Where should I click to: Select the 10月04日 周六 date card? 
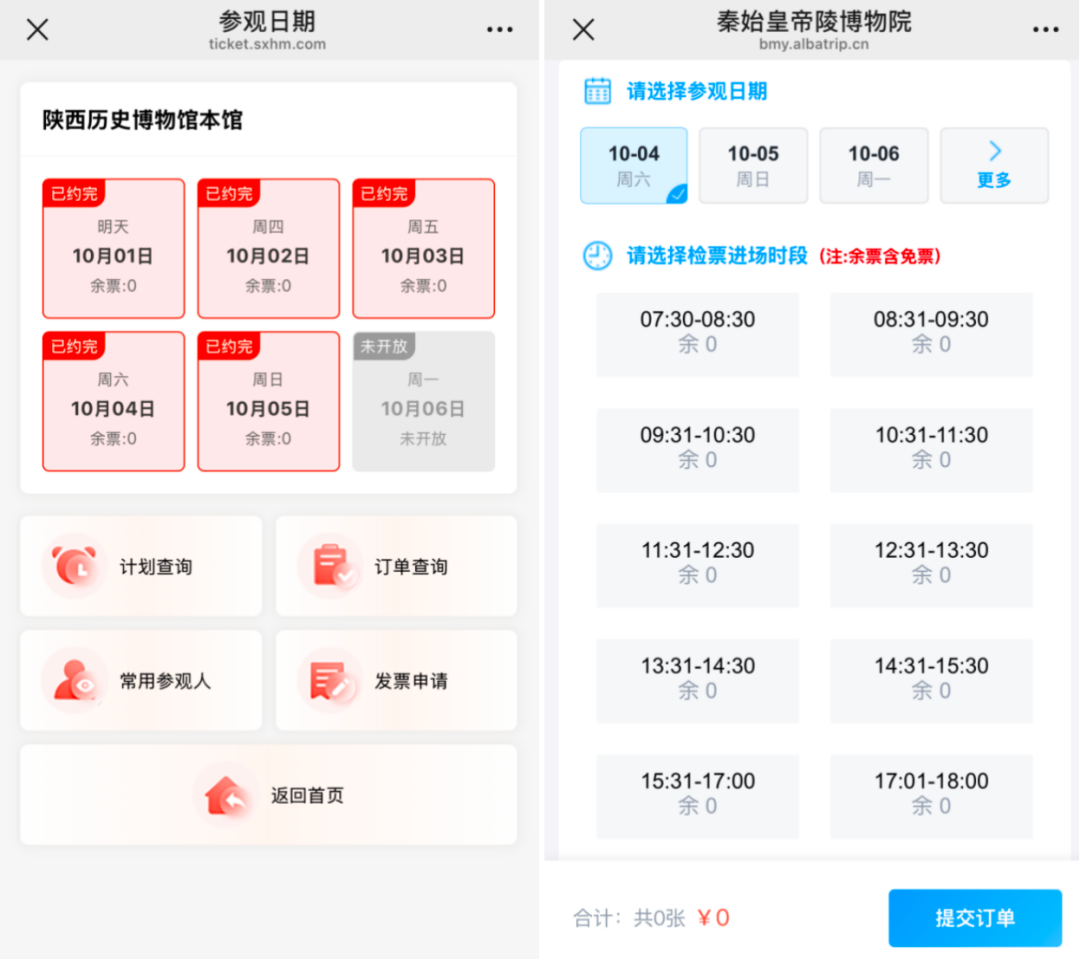point(113,401)
